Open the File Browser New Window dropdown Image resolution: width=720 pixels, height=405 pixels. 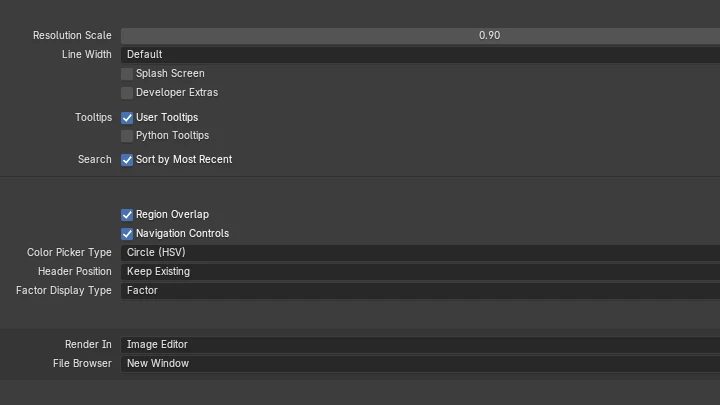point(420,363)
